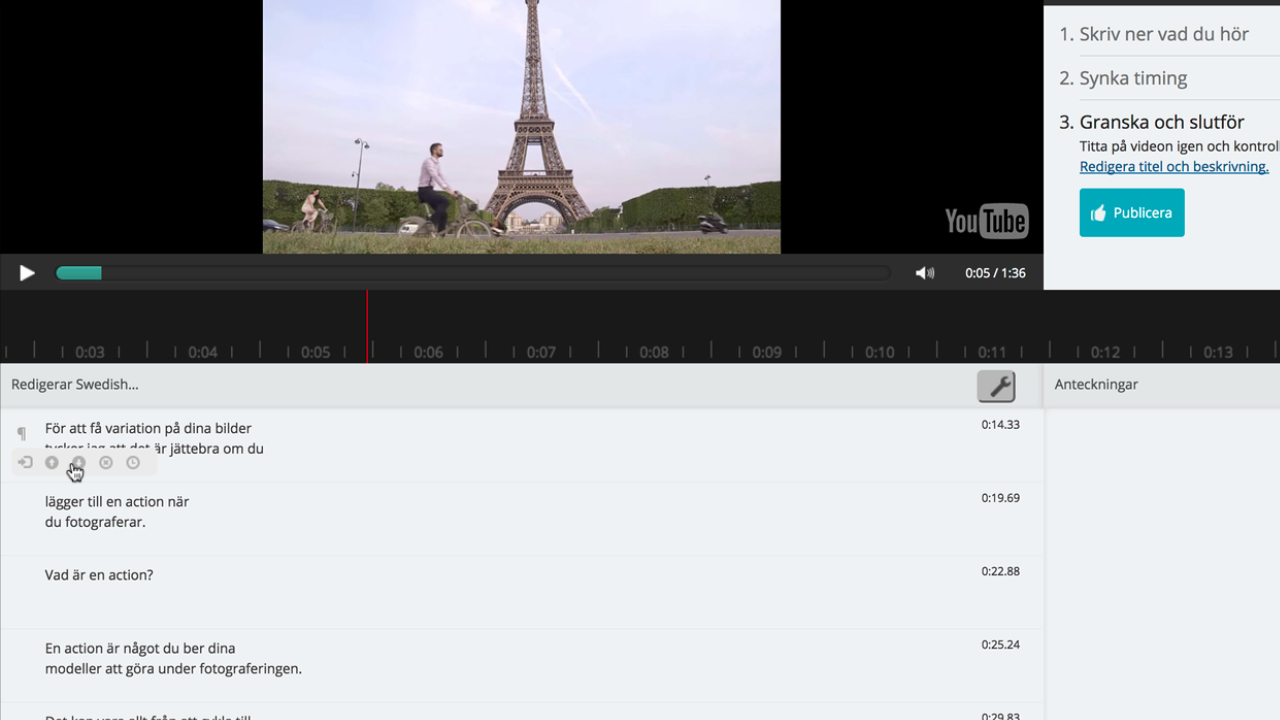The image size is (1280, 720).
Task: Select the subtitle 'Vad är en action?'
Action: click(x=99, y=575)
